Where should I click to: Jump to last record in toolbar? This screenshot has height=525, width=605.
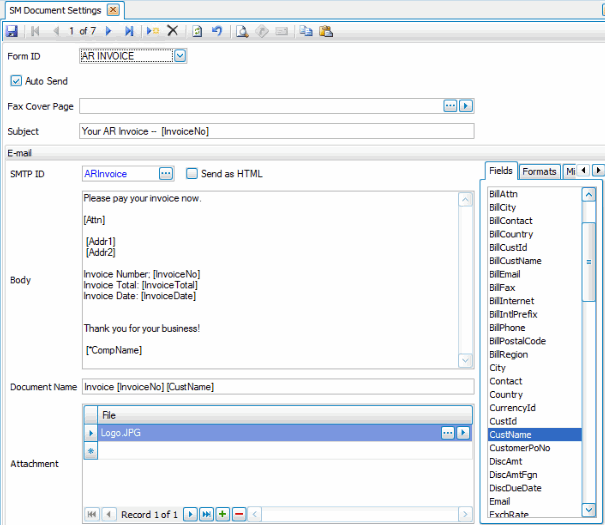[129, 31]
